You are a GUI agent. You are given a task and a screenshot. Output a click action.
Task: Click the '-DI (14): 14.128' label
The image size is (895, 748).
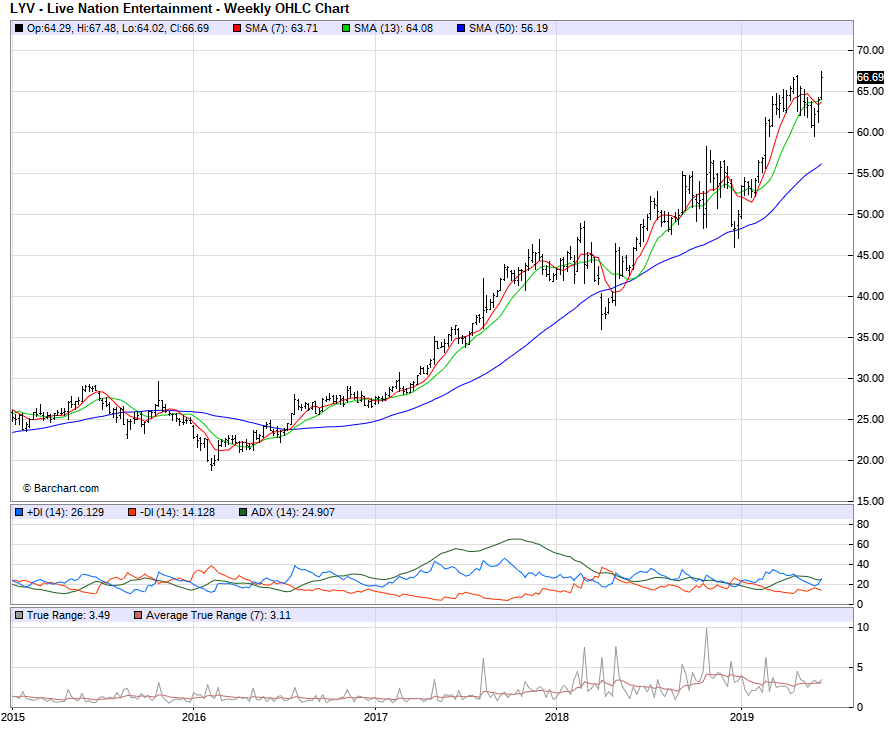[x=178, y=512]
